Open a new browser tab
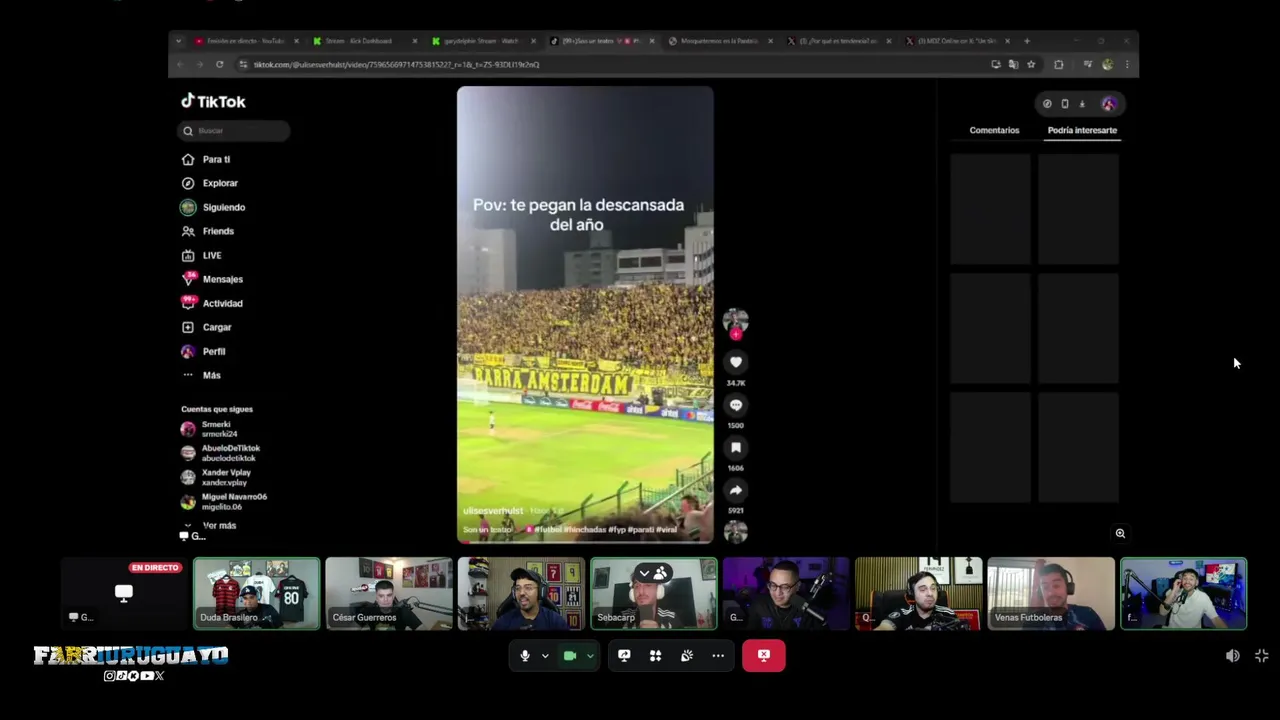 (x=1027, y=41)
